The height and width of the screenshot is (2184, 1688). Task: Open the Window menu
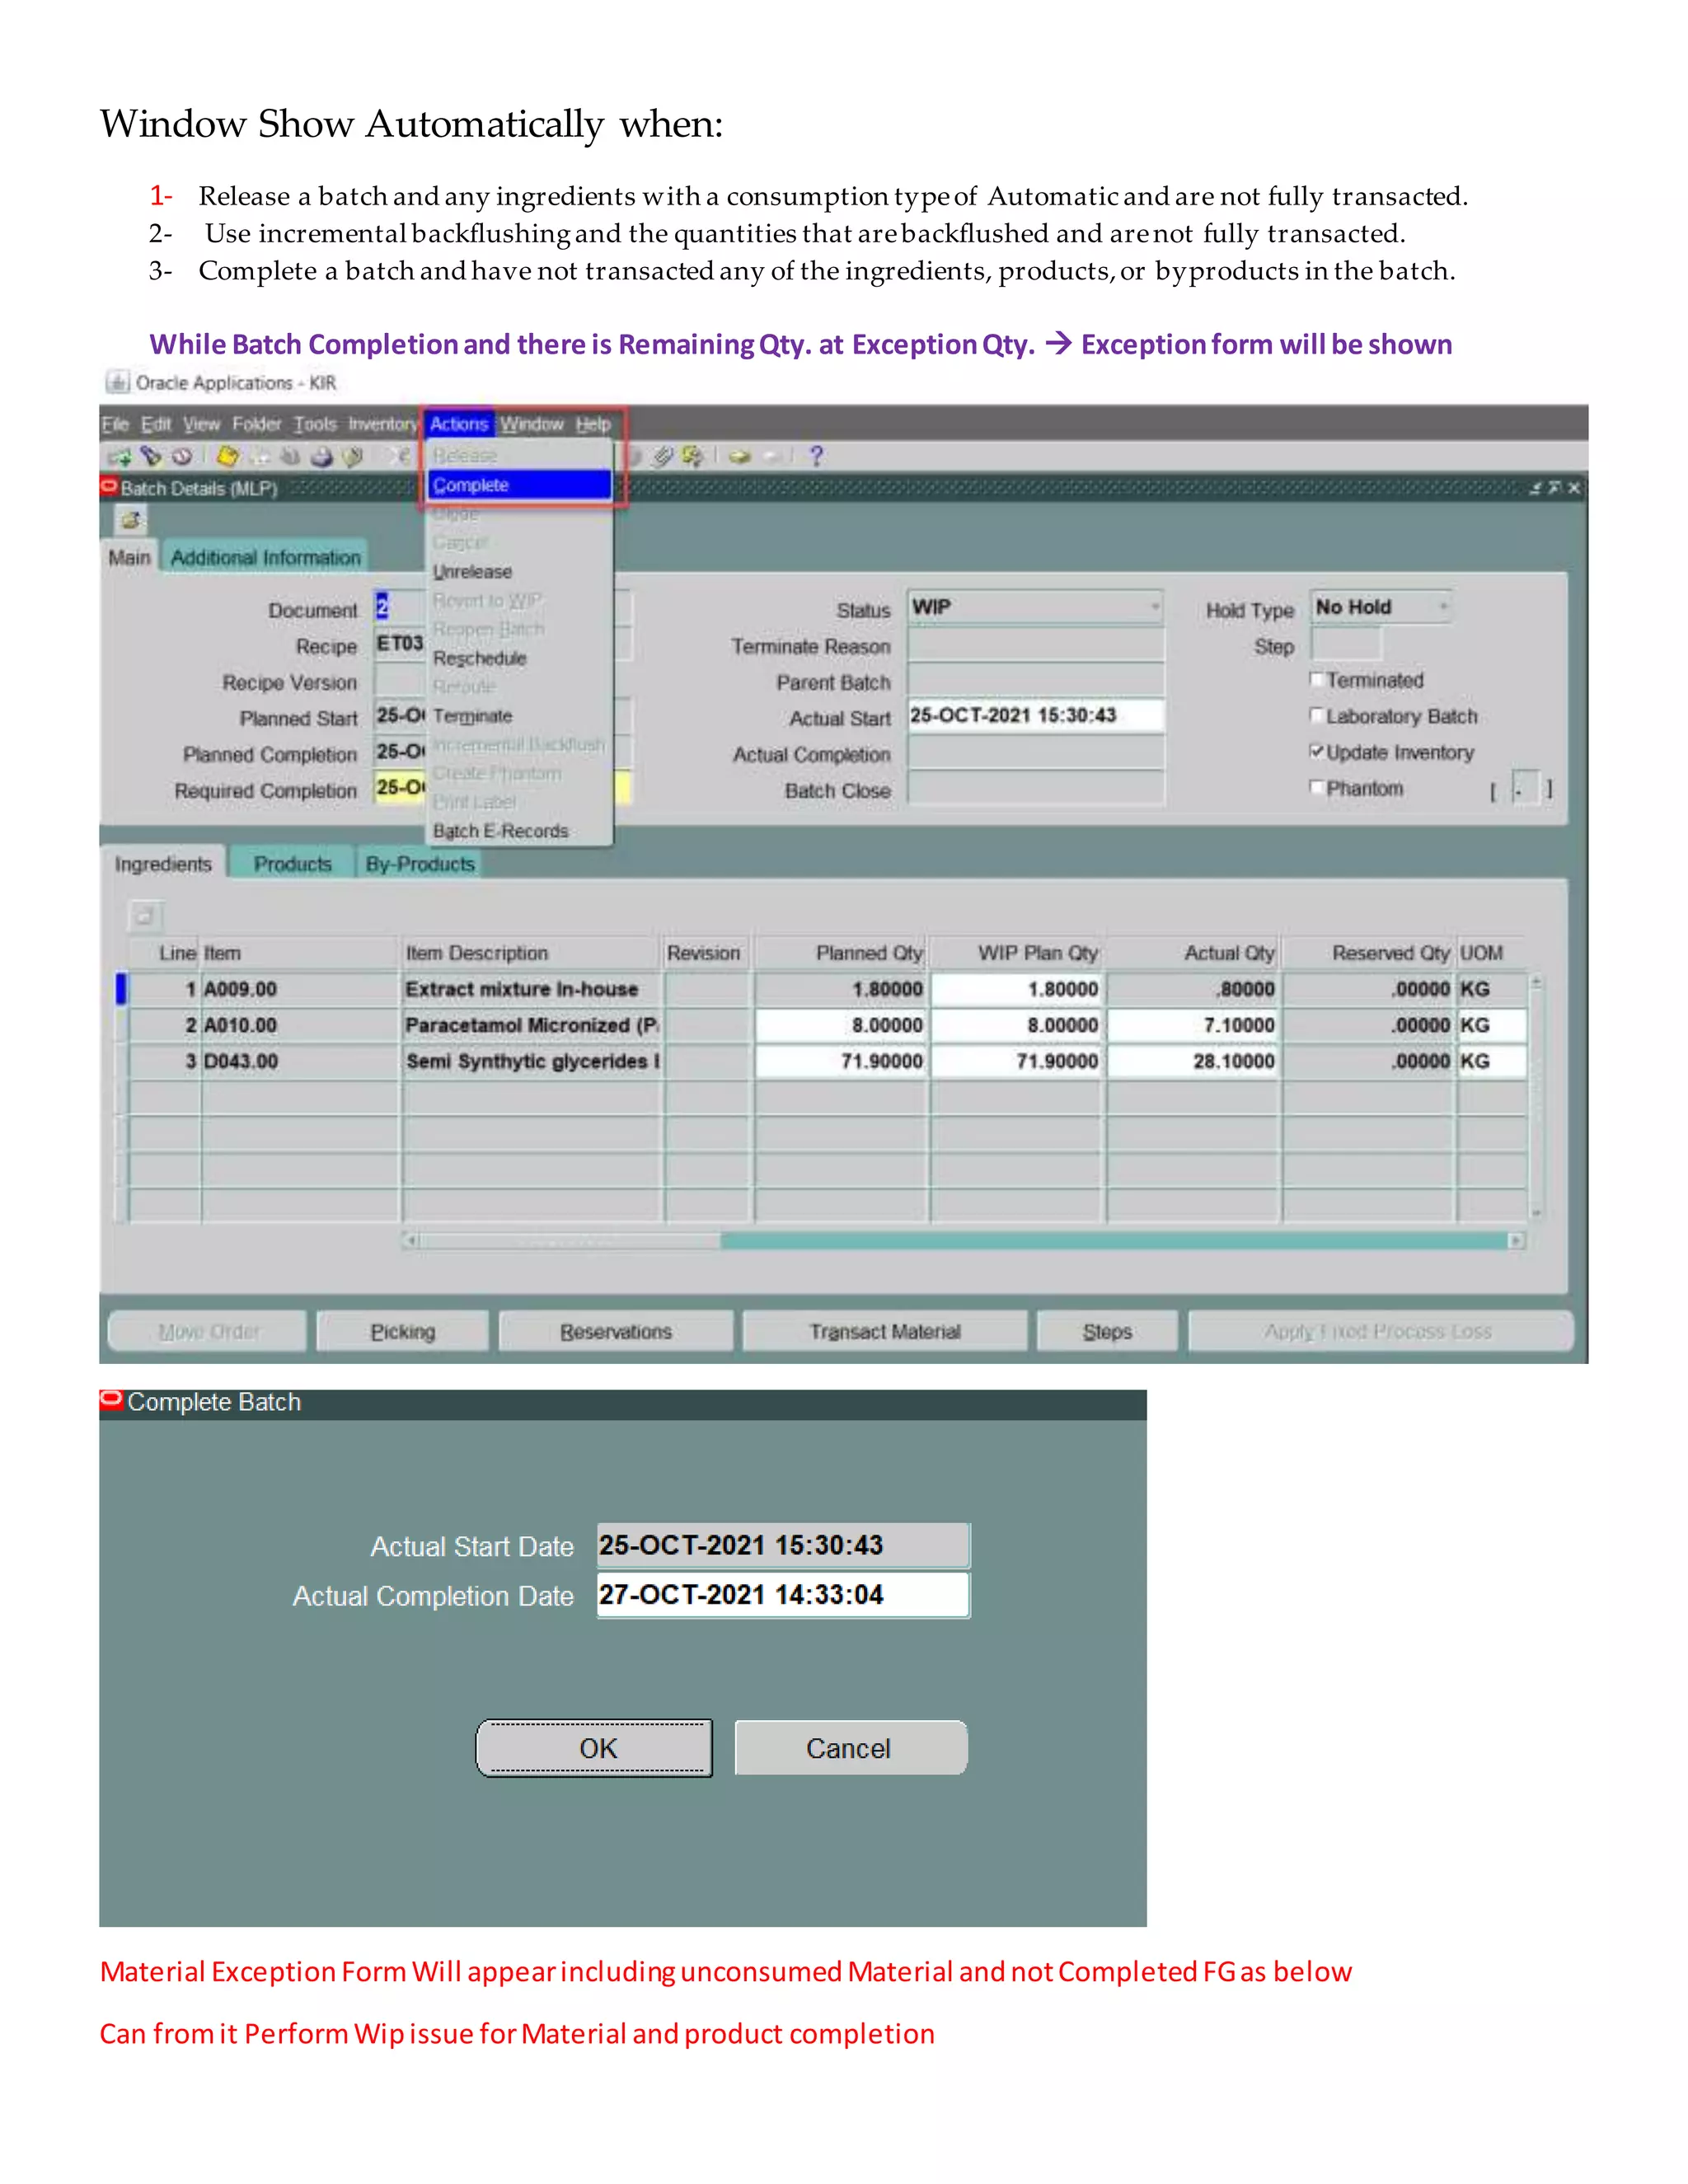coord(532,424)
